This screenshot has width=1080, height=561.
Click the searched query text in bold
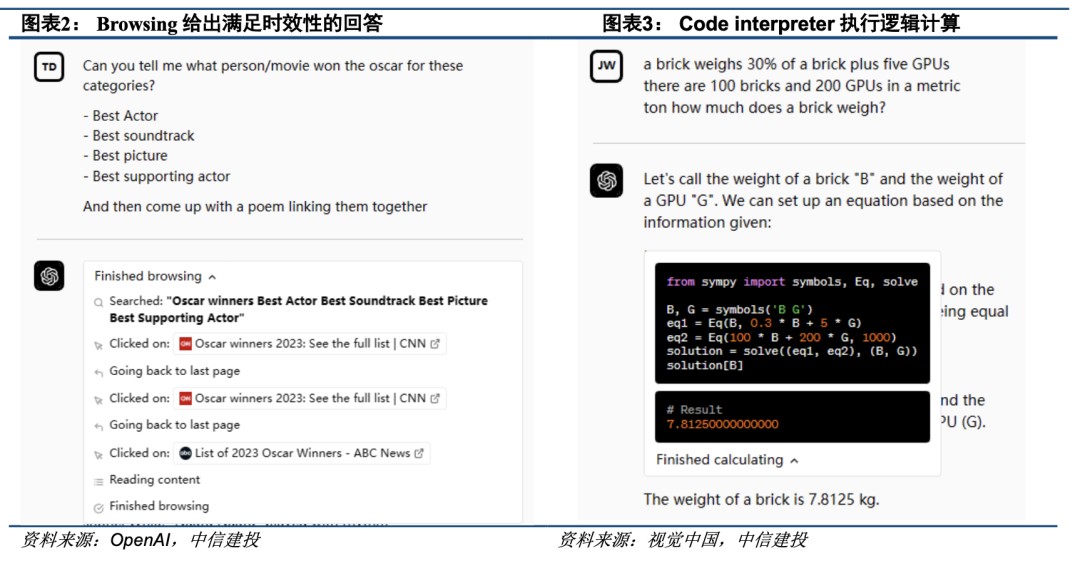(x=298, y=309)
